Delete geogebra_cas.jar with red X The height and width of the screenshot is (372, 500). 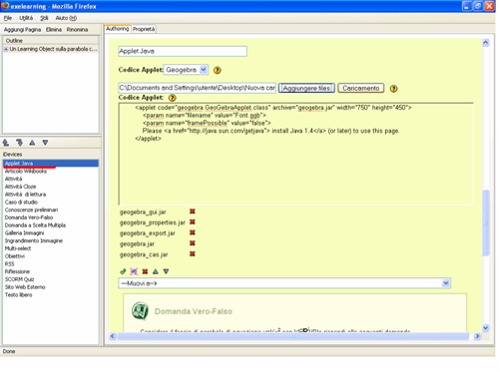pos(192,254)
